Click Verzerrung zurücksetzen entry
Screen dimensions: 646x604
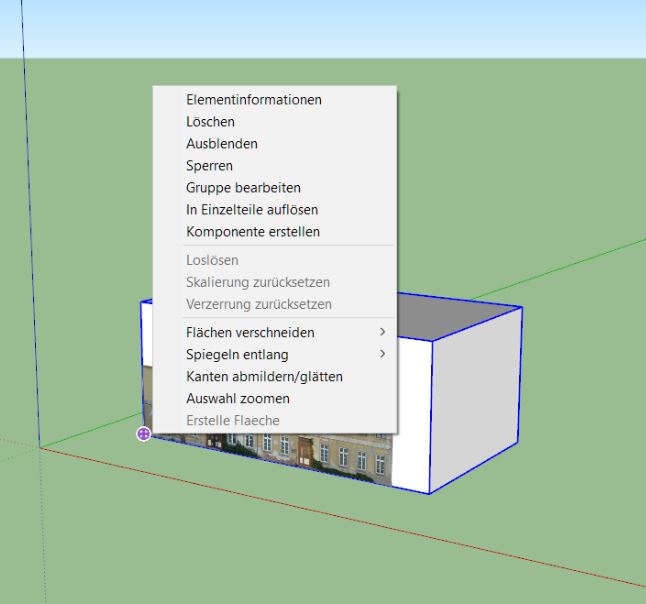(259, 304)
